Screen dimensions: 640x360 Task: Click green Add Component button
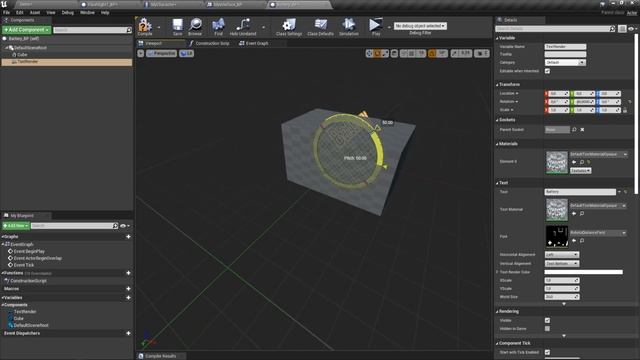click(27, 30)
